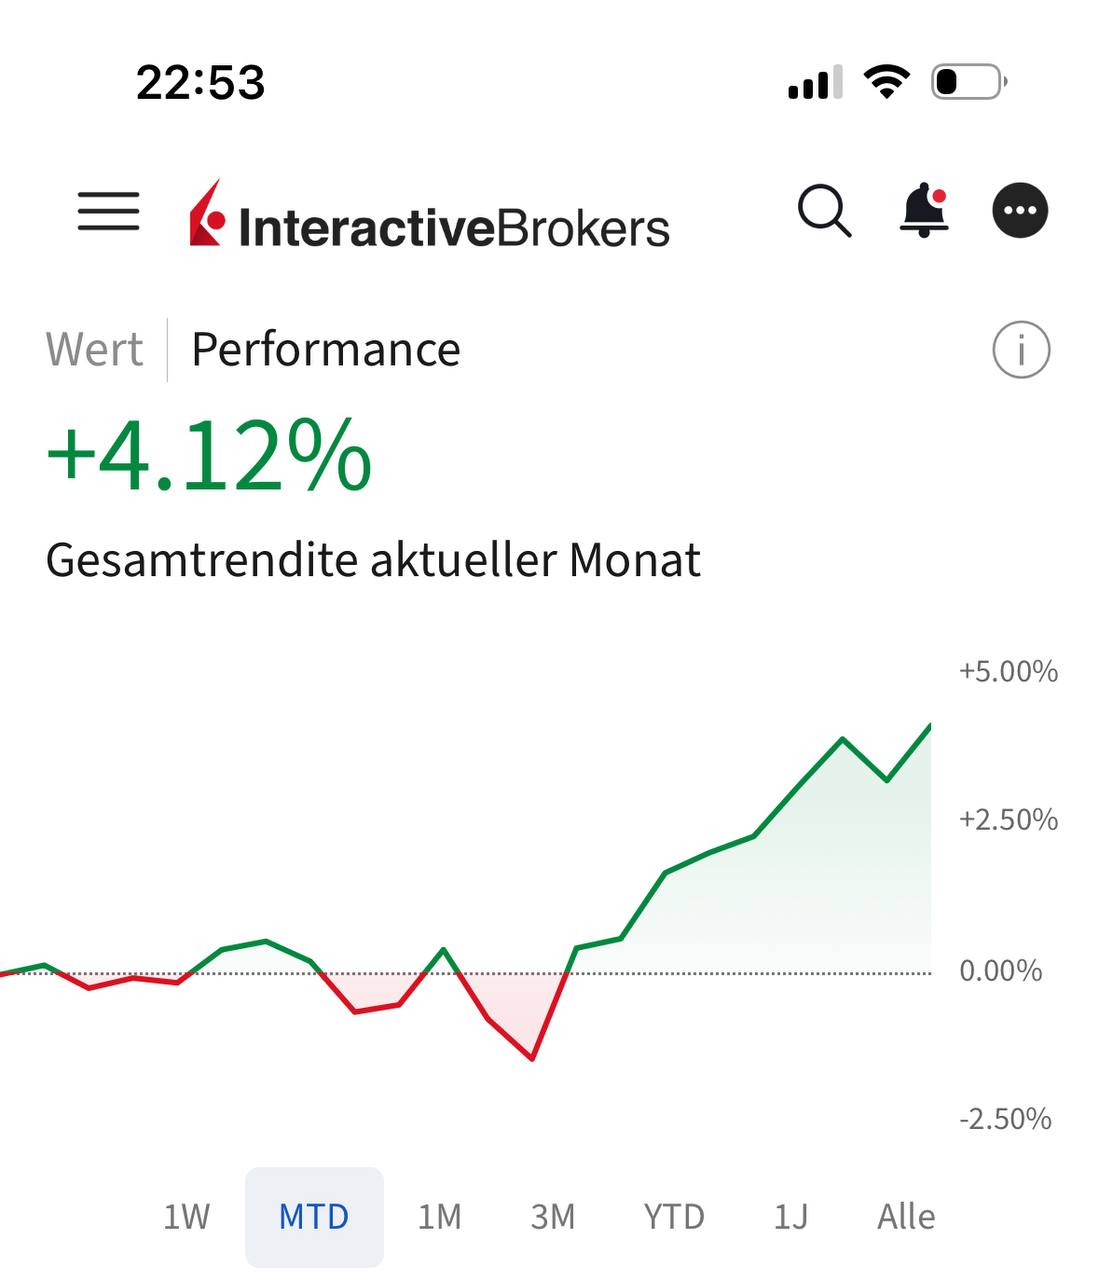
Task: Open the notifications bell
Action: tap(924, 211)
